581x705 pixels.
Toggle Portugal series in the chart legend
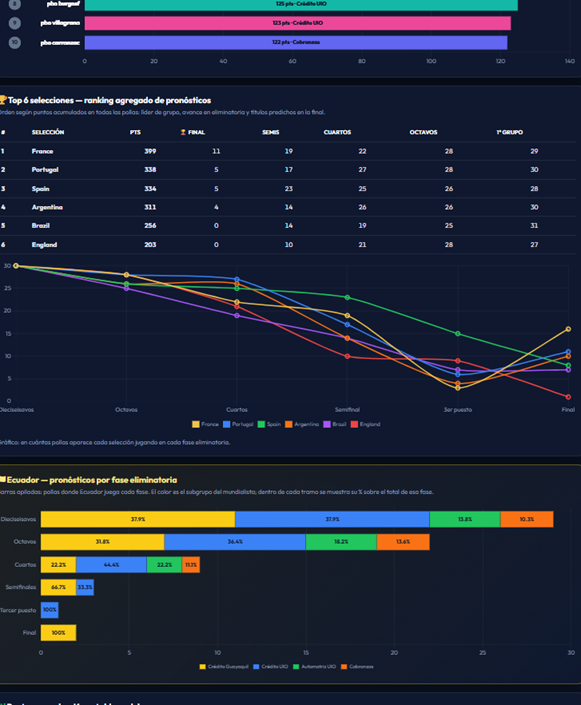238,424
